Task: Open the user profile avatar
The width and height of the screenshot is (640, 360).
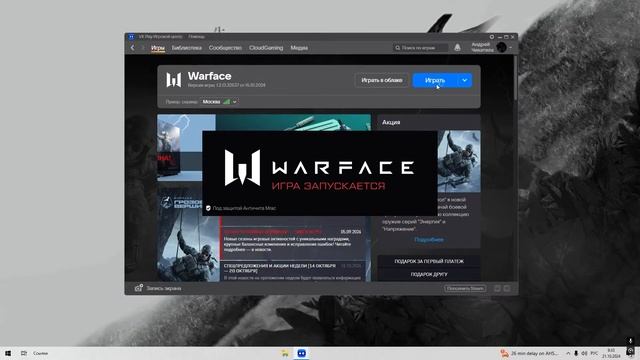Action: point(501,47)
